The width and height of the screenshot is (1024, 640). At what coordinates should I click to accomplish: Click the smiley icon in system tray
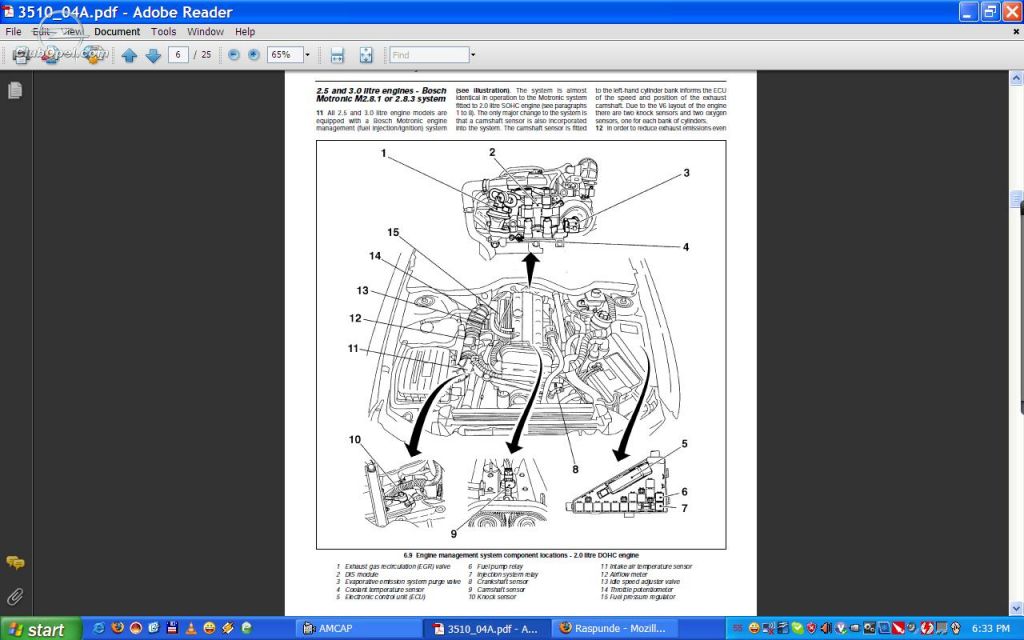click(x=754, y=628)
